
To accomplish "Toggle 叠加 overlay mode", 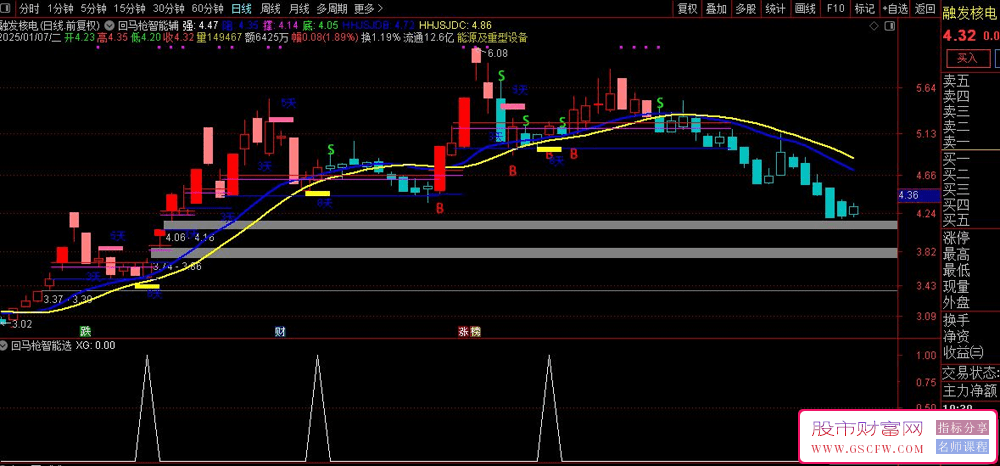I will pyautogui.click(x=716, y=8).
